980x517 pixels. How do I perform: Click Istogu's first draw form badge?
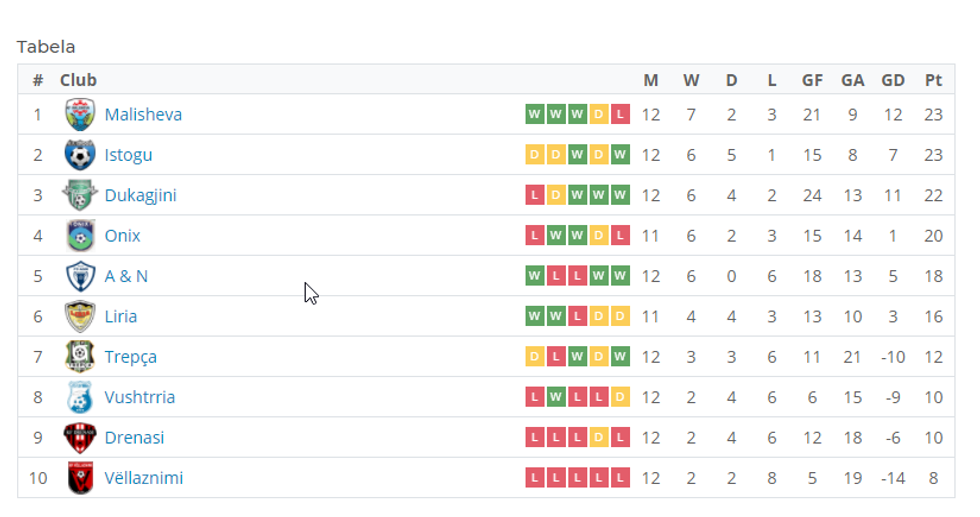pyautogui.click(x=534, y=155)
